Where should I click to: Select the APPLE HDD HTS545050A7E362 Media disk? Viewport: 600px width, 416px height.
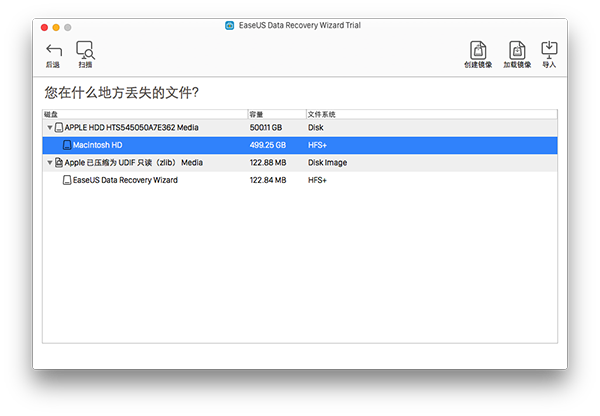point(300,127)
